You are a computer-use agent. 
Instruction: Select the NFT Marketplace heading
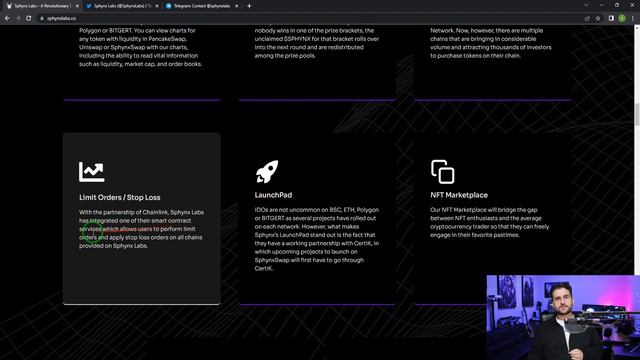click(x=459, y=195)
